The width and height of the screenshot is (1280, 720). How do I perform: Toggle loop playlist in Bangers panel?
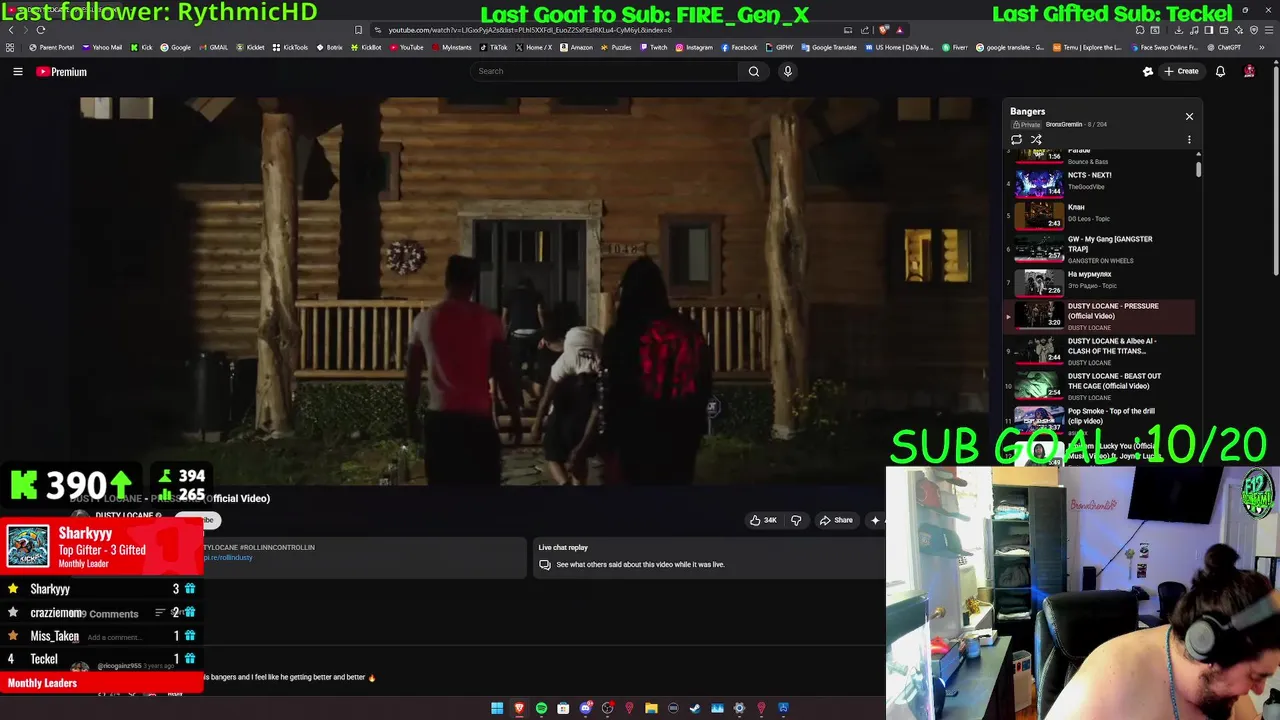(1017, 140)
